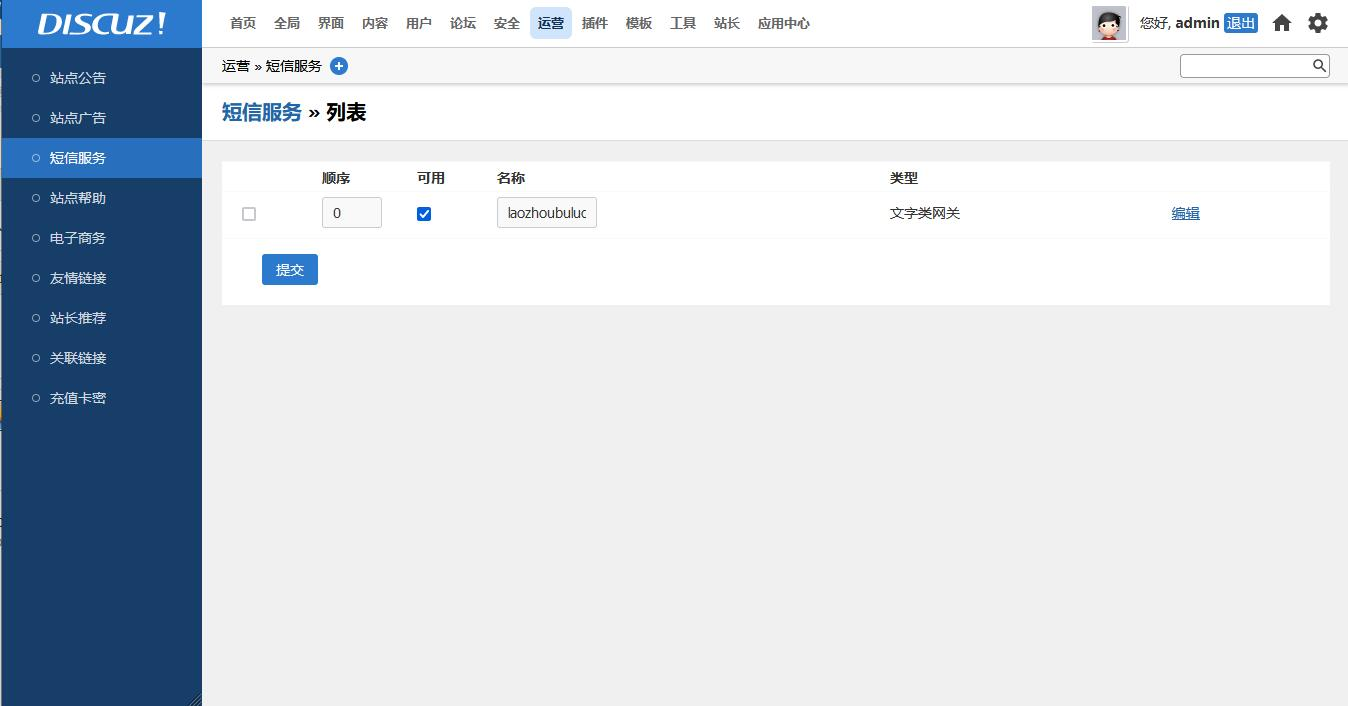This screenshot has width=1348, height=706.
Task: Open 电子商务 from the sidebar
Action: coord(77,238)
